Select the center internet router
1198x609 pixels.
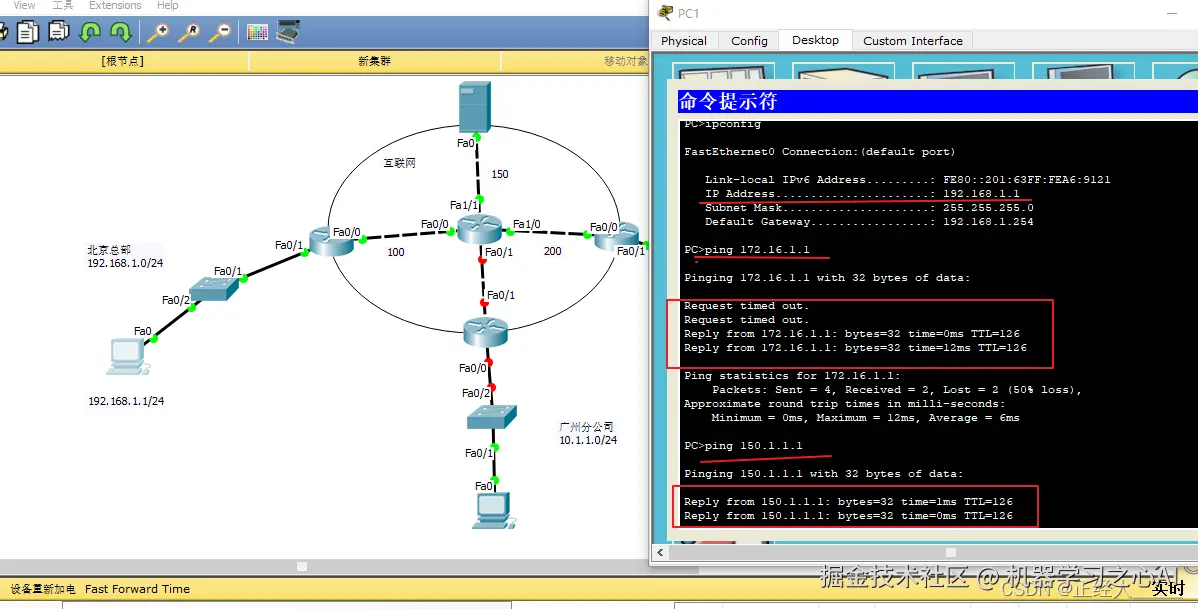pos(479,229)
